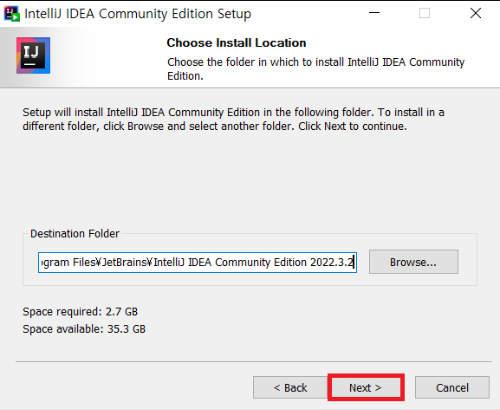Close the setup window
The width and height of the screenshot is (500, 410).
point(476,13)
